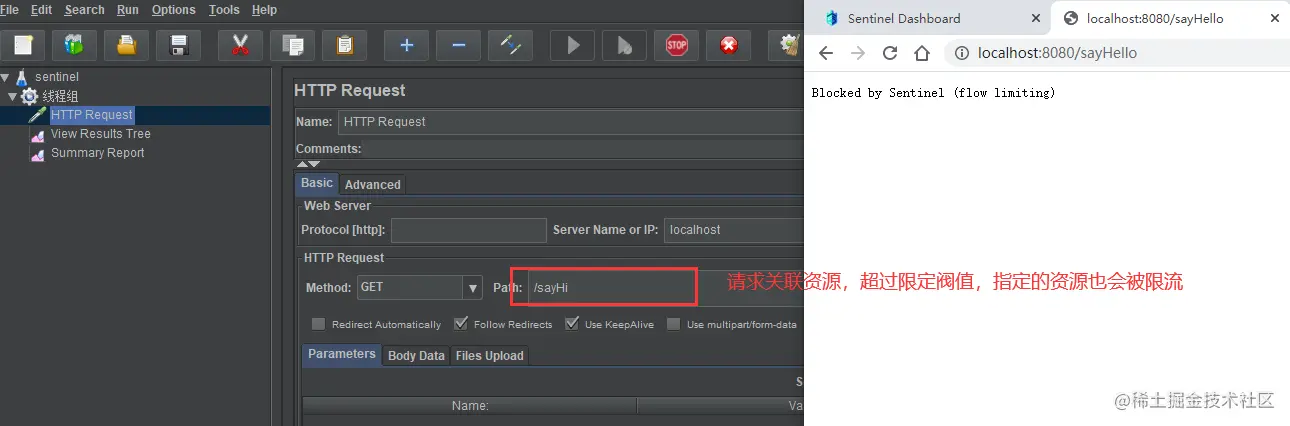
Task: Click the red STOP toolbar icon
Action: (677, 45)
